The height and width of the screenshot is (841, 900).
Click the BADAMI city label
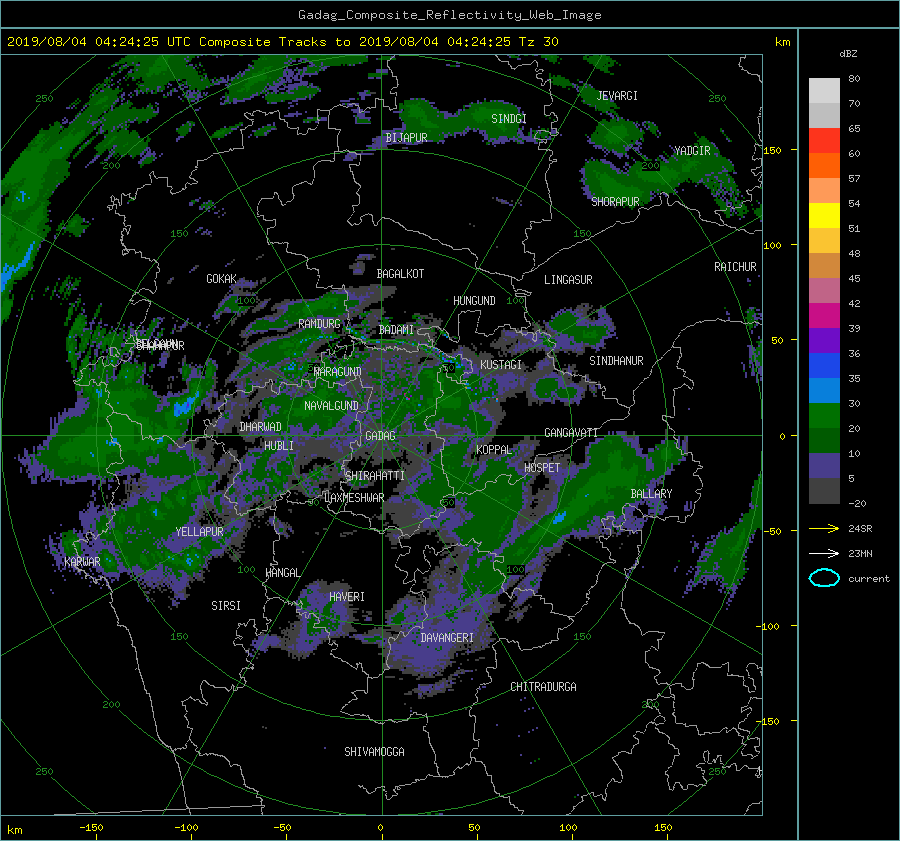(396, 330)
